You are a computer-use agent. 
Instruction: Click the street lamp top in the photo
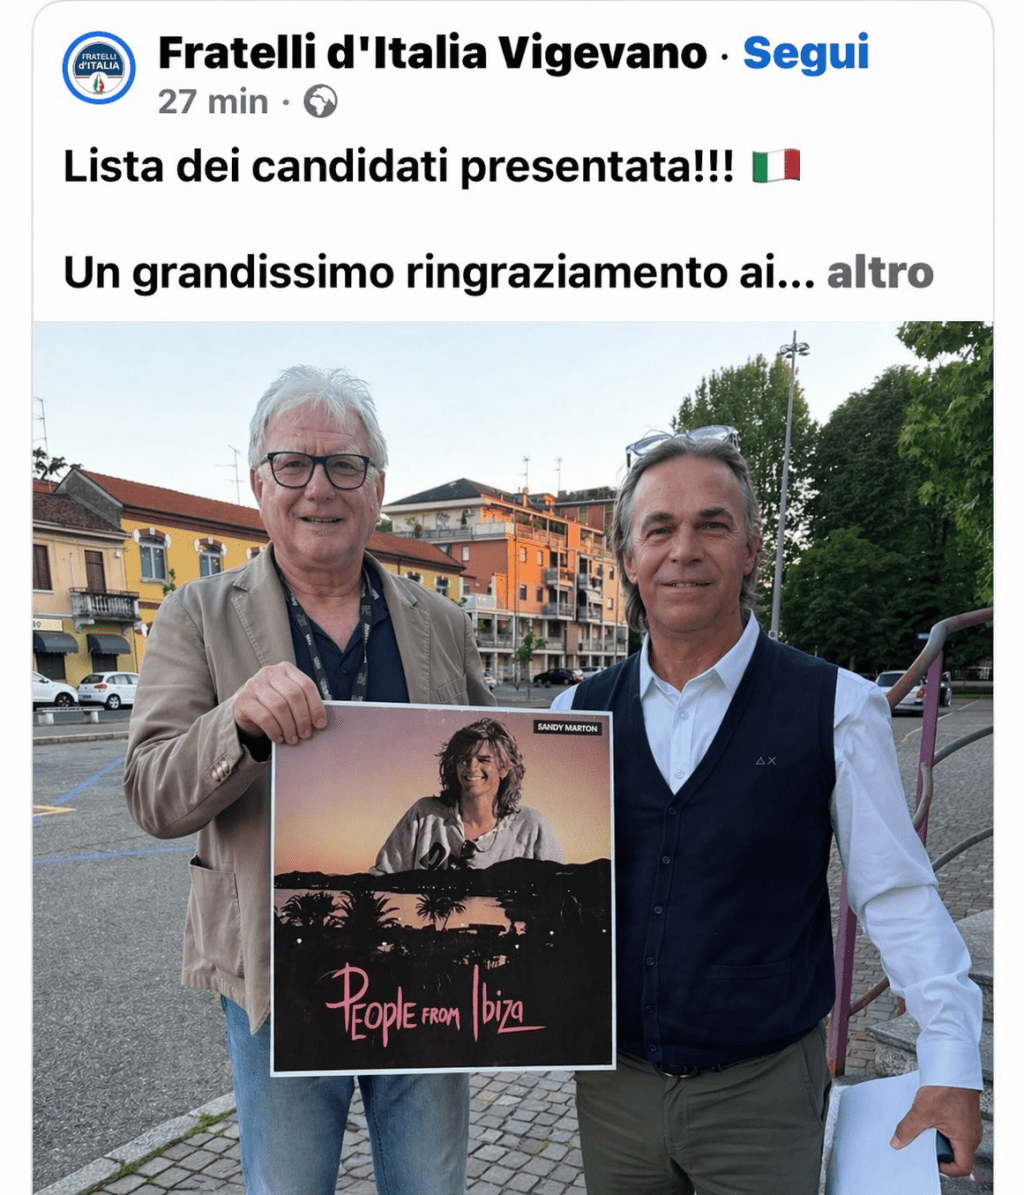click(793, 348)
